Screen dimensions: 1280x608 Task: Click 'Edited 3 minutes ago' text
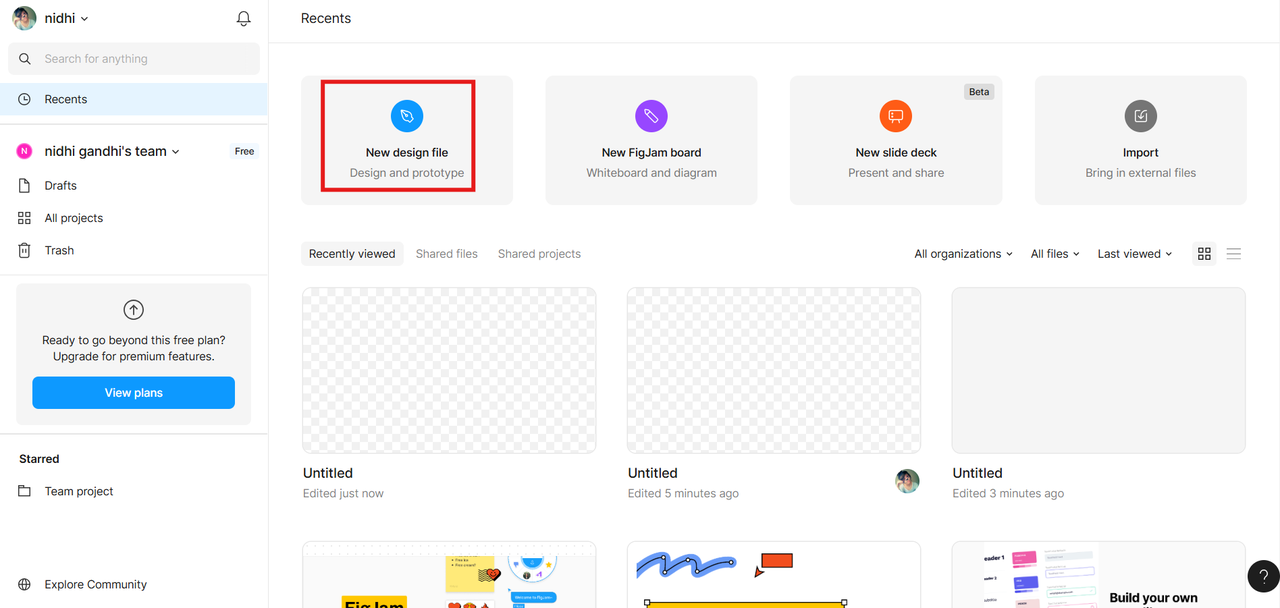(1008, 493)
